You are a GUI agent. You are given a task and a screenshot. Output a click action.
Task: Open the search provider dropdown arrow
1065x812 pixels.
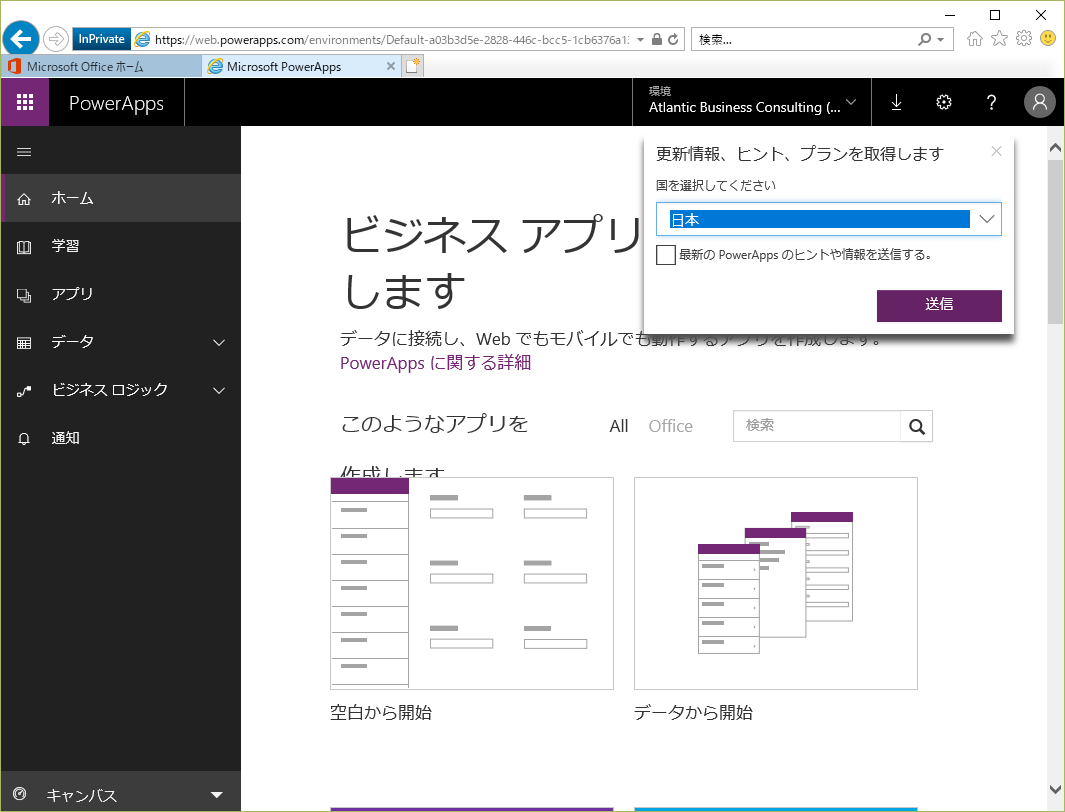click(941, 39)
